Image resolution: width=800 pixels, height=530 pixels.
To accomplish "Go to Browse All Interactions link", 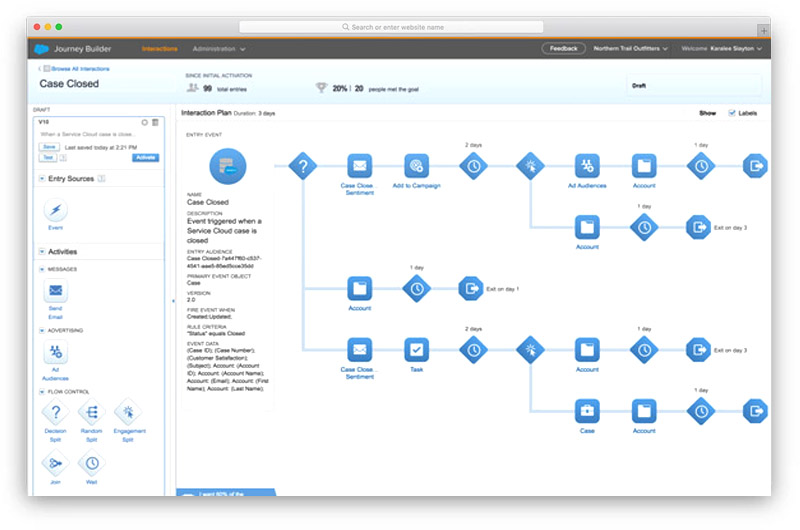I will coord(77,68).
